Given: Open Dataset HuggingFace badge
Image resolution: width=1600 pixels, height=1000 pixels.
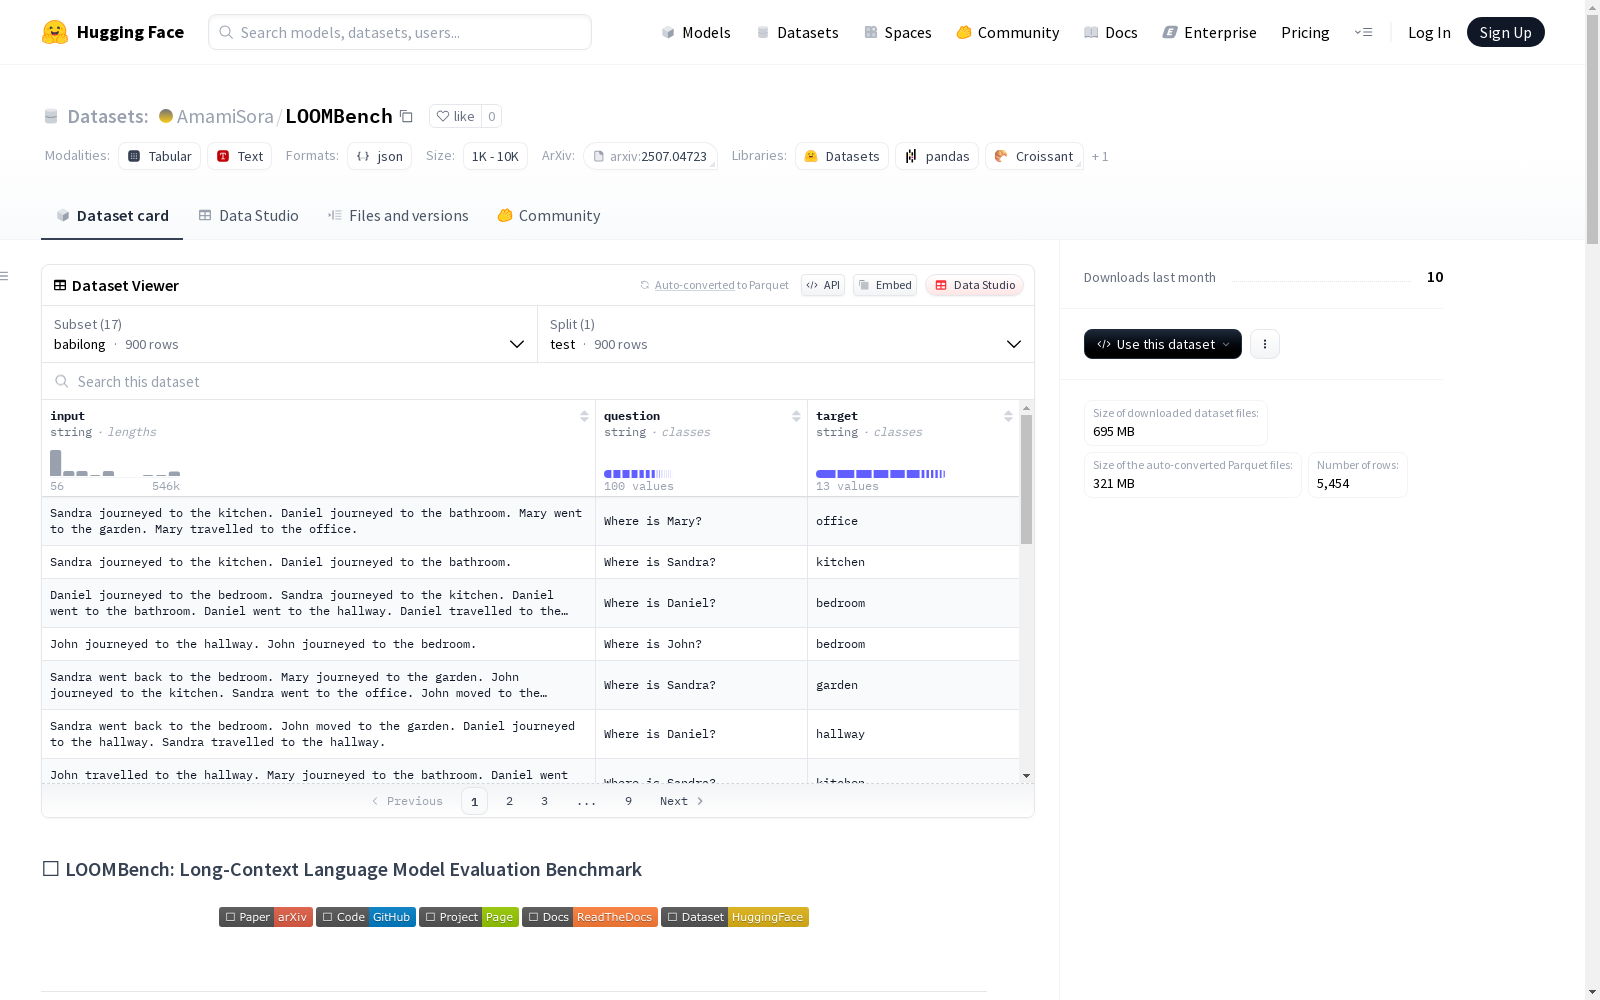Looking at the screenshot, I should (735, 917).
